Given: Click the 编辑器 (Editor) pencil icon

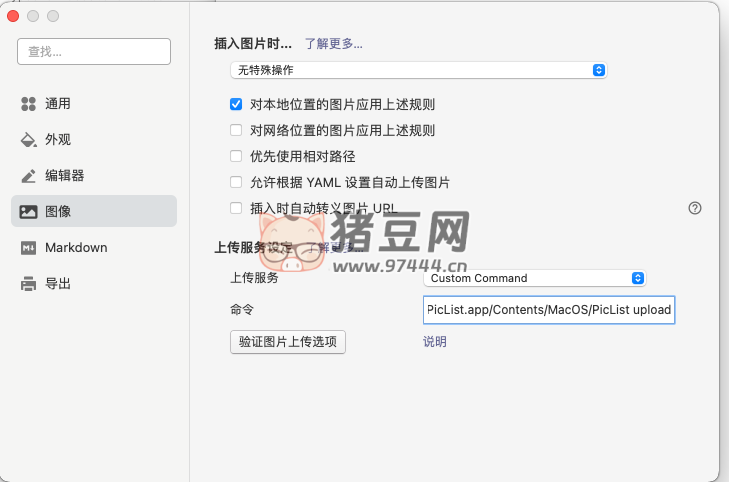Looking at the screenshot, I should click(x=28, y=176).
